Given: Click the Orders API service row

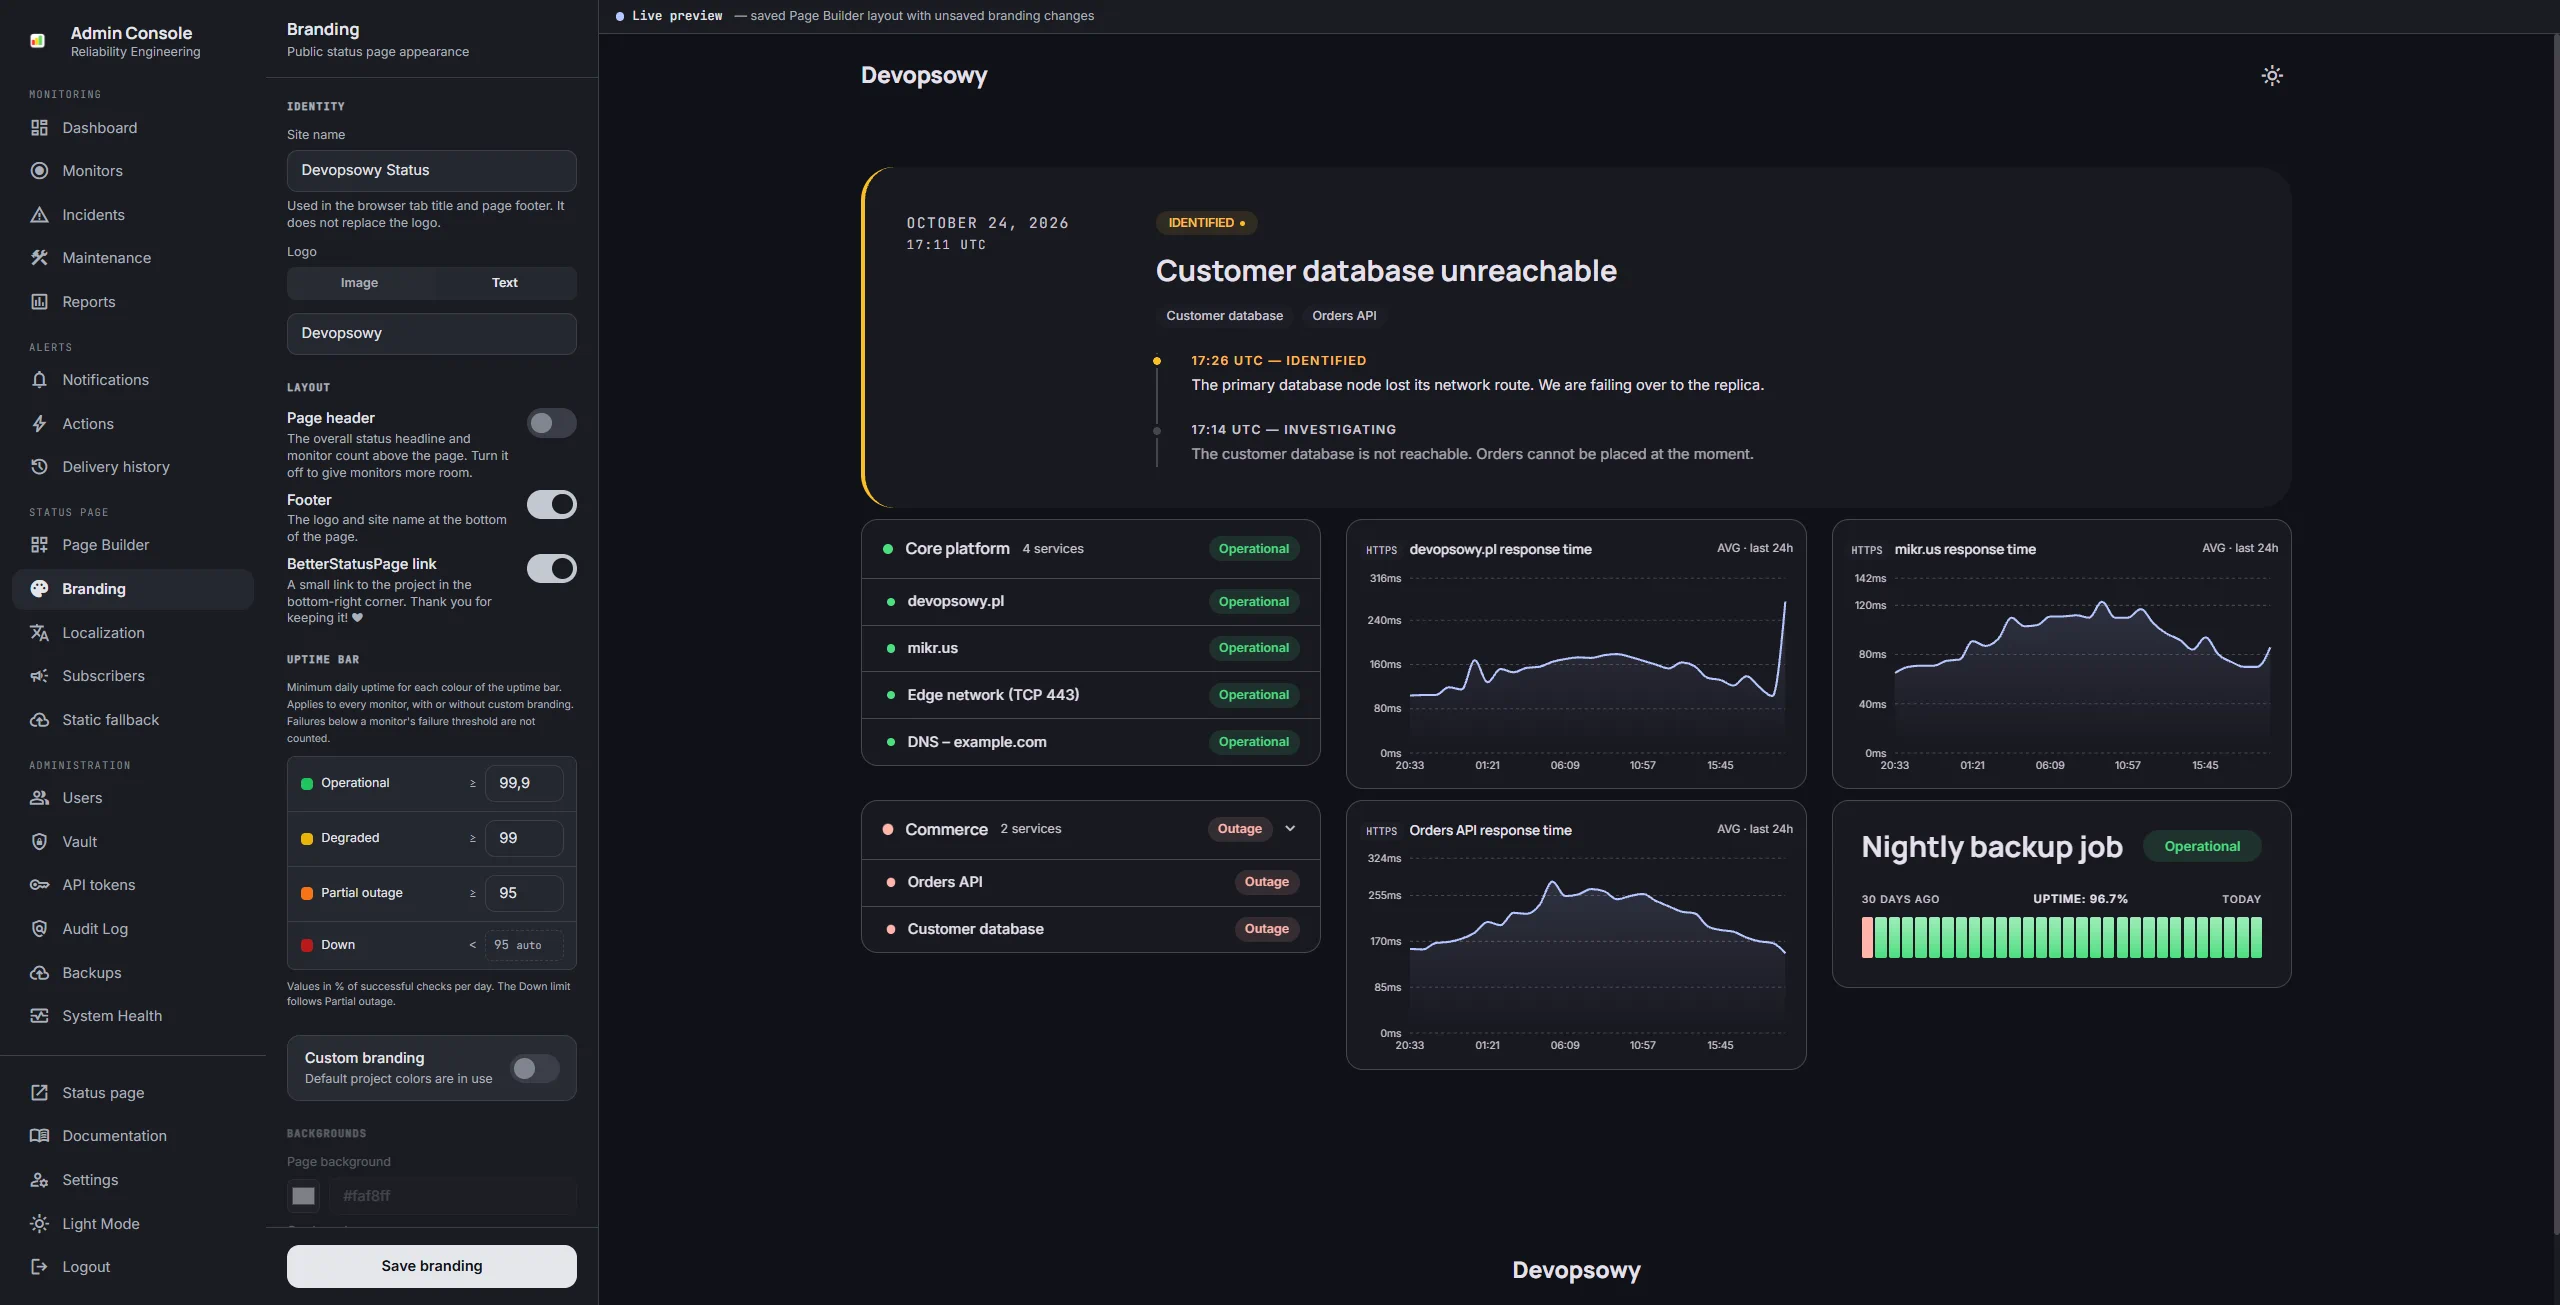Looking at the screenshot, I should [x=1090, y=882].
